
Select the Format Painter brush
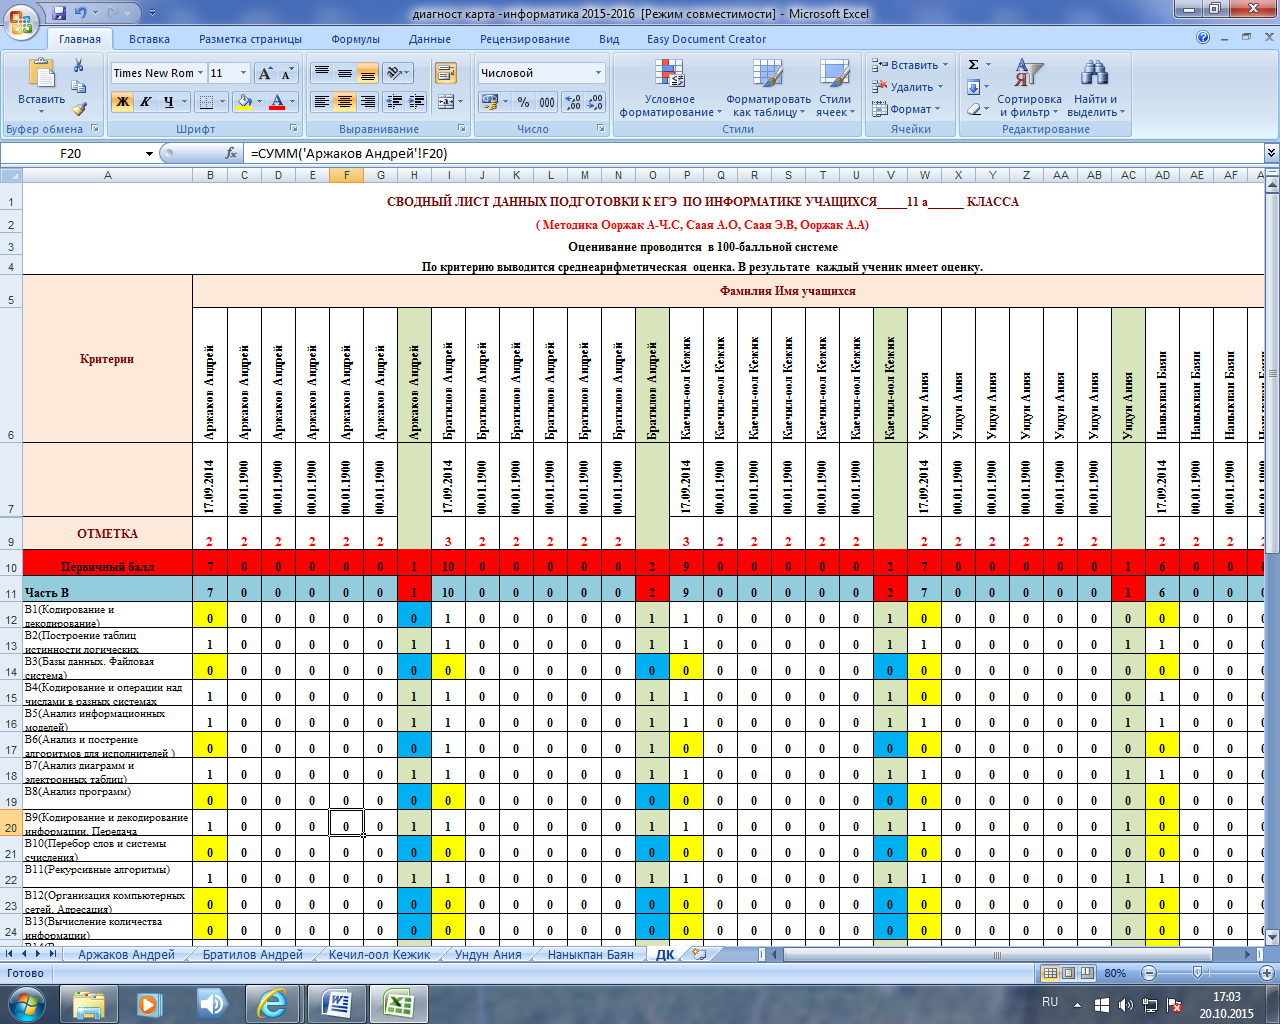point(79,109)
